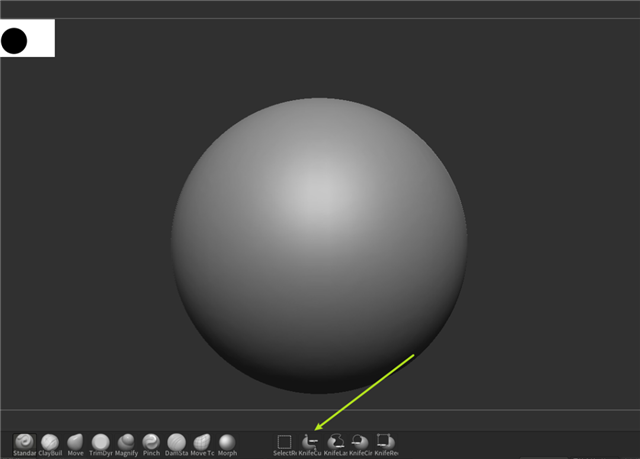
Task: Click the sphere model in the viewport
Action: [x=319, y=246]
